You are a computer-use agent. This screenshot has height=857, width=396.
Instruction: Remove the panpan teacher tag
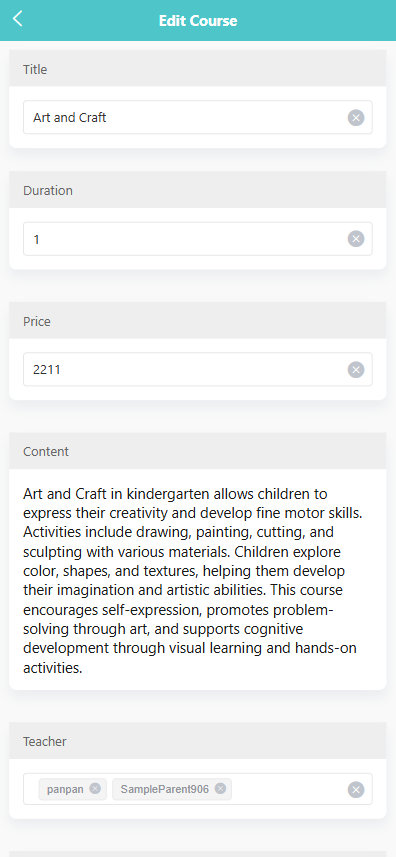click(x=95, y=789)
